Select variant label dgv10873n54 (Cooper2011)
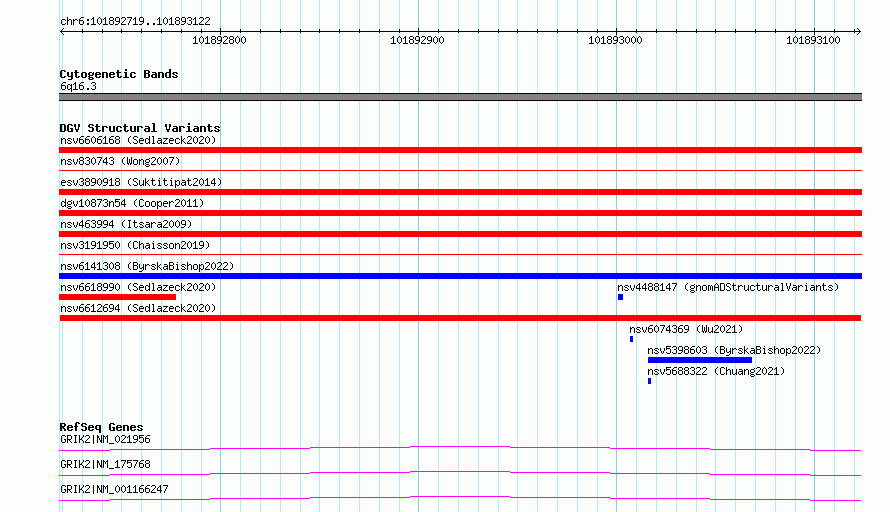The height and width of the screenshot is (512, 890). point(132,203)
